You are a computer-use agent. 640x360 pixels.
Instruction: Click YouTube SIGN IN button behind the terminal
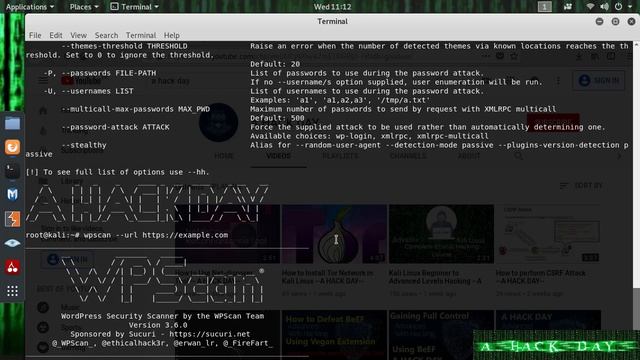click(599, 80)
